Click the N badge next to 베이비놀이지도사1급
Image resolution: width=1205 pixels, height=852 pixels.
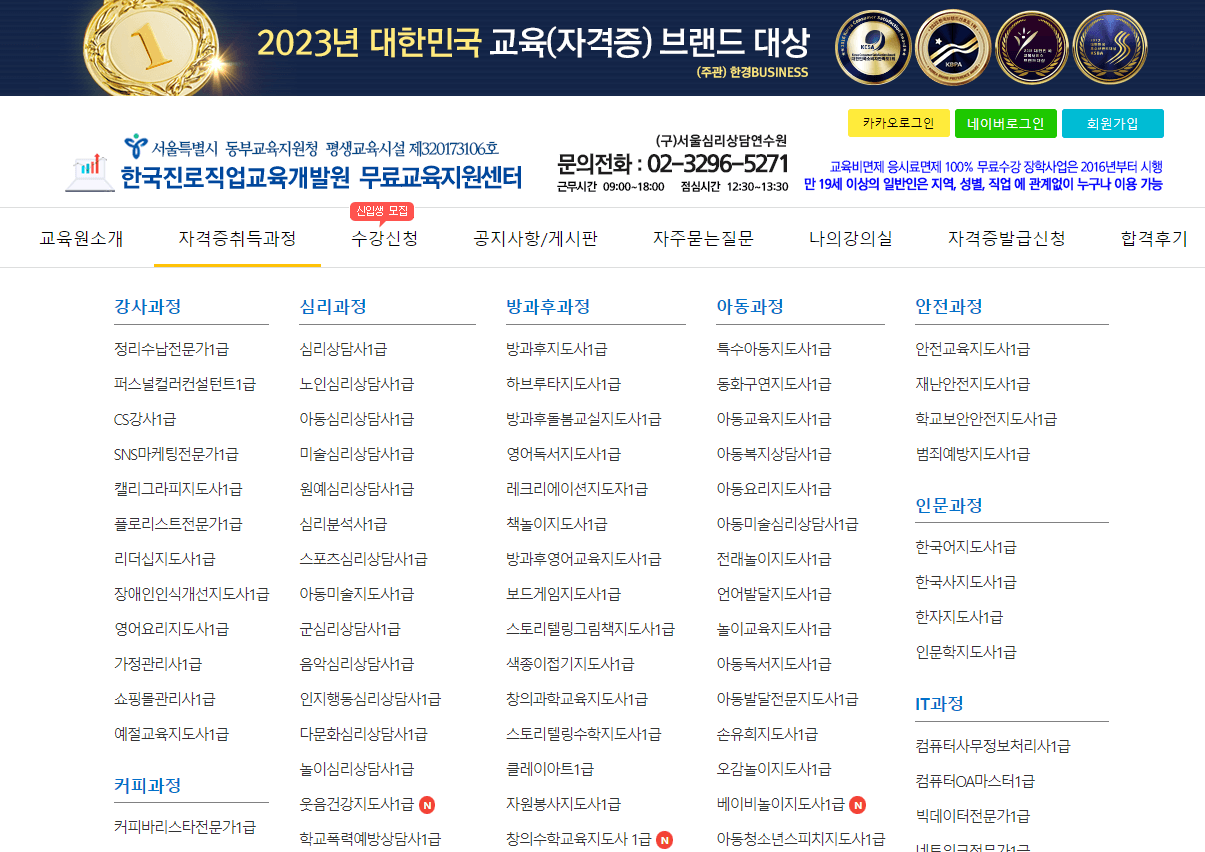point(857,803)
